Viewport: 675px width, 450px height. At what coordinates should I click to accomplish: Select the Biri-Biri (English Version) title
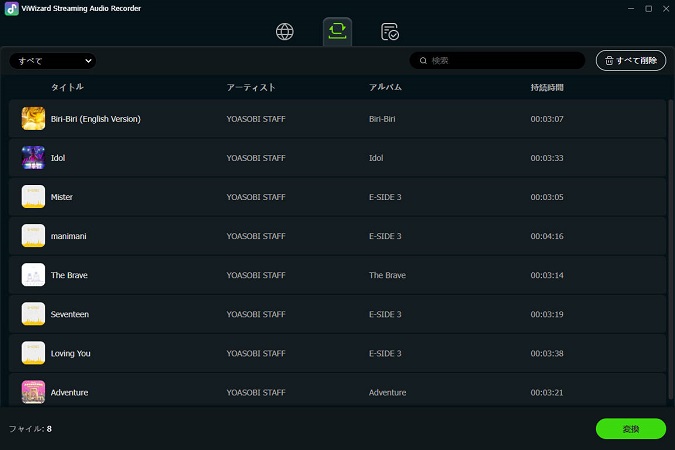[96, 119]
